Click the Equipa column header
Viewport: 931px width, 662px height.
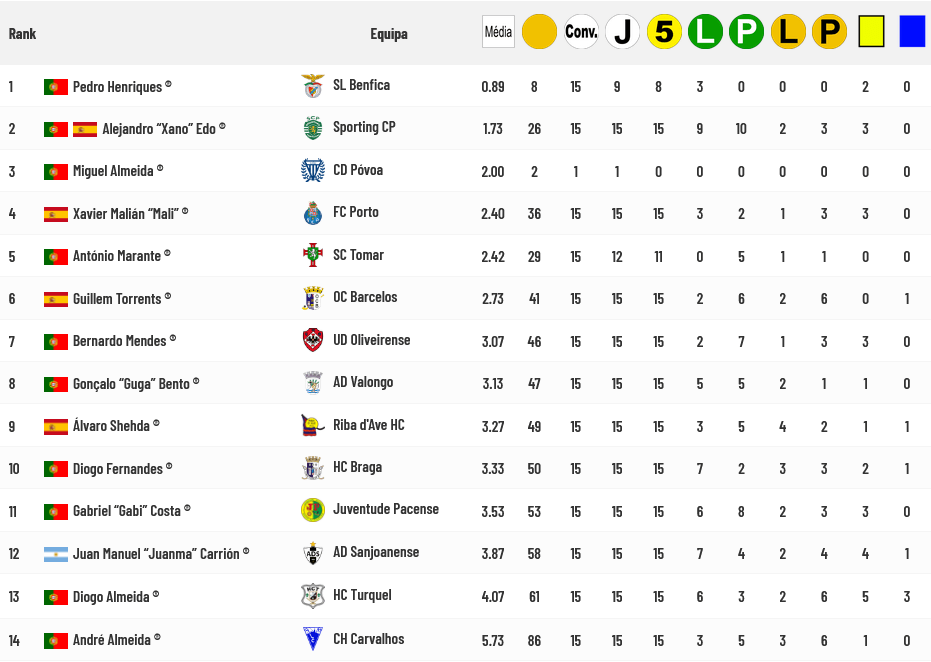click(x=389, y=34)
